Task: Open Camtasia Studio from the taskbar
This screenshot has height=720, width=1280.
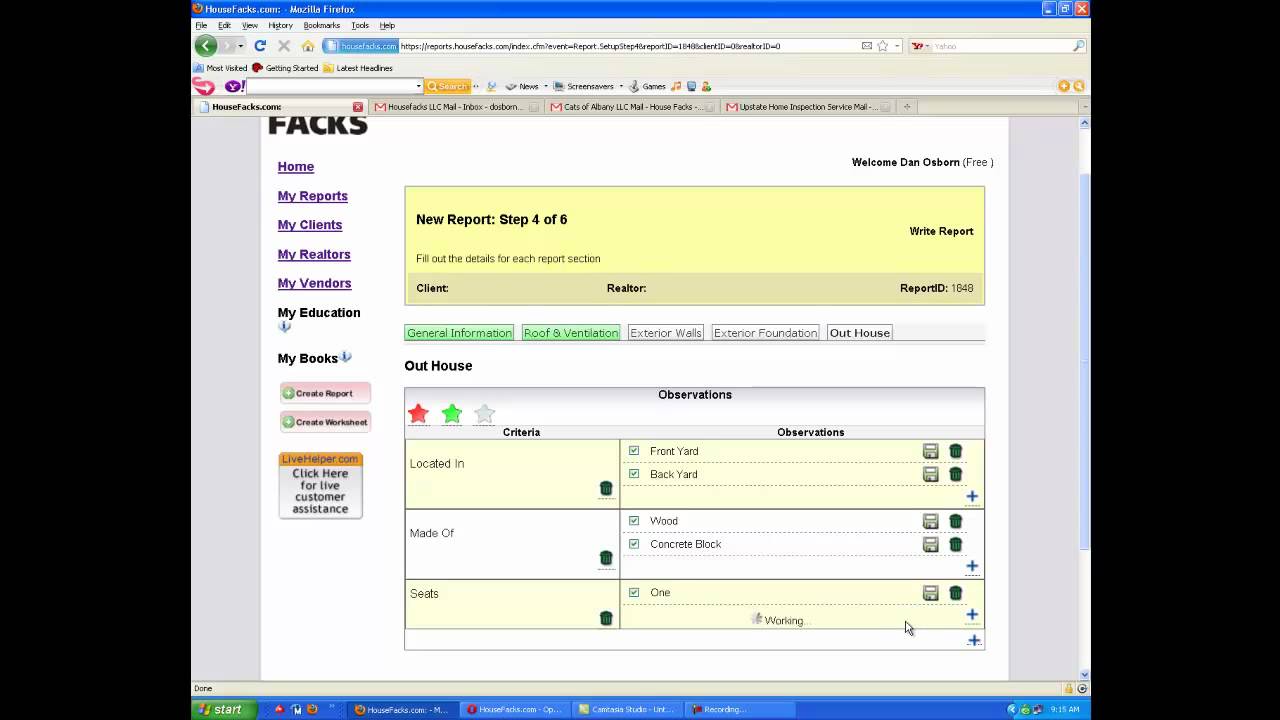Action: [626, 709]
